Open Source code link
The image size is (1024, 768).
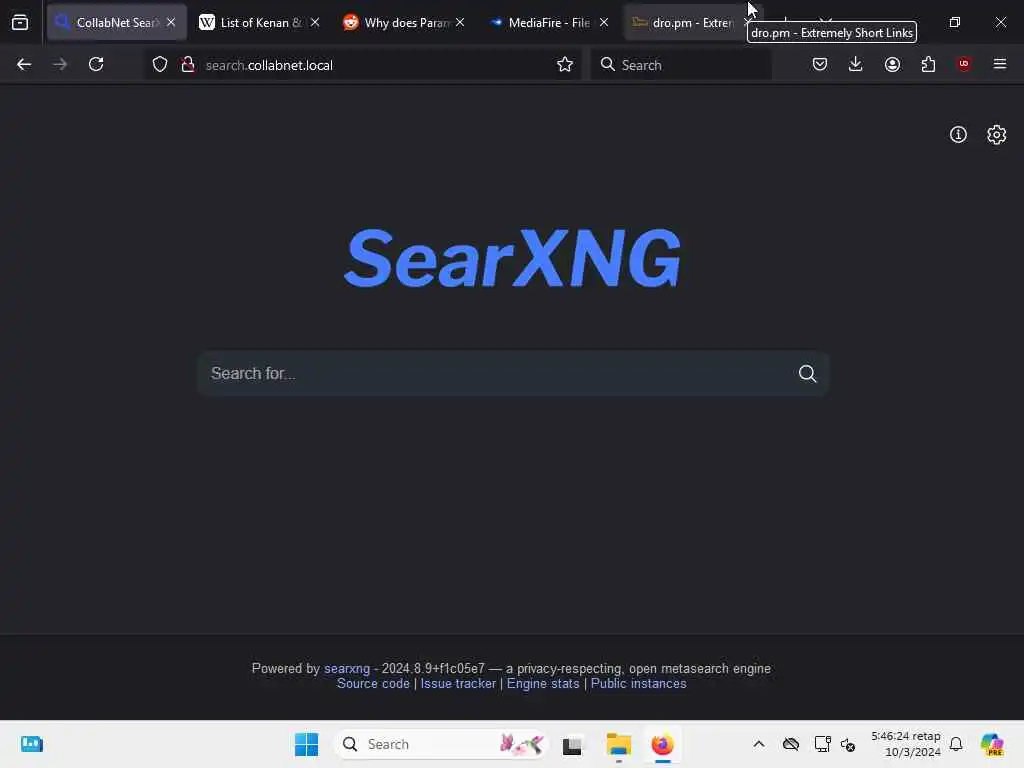[373, 684]
